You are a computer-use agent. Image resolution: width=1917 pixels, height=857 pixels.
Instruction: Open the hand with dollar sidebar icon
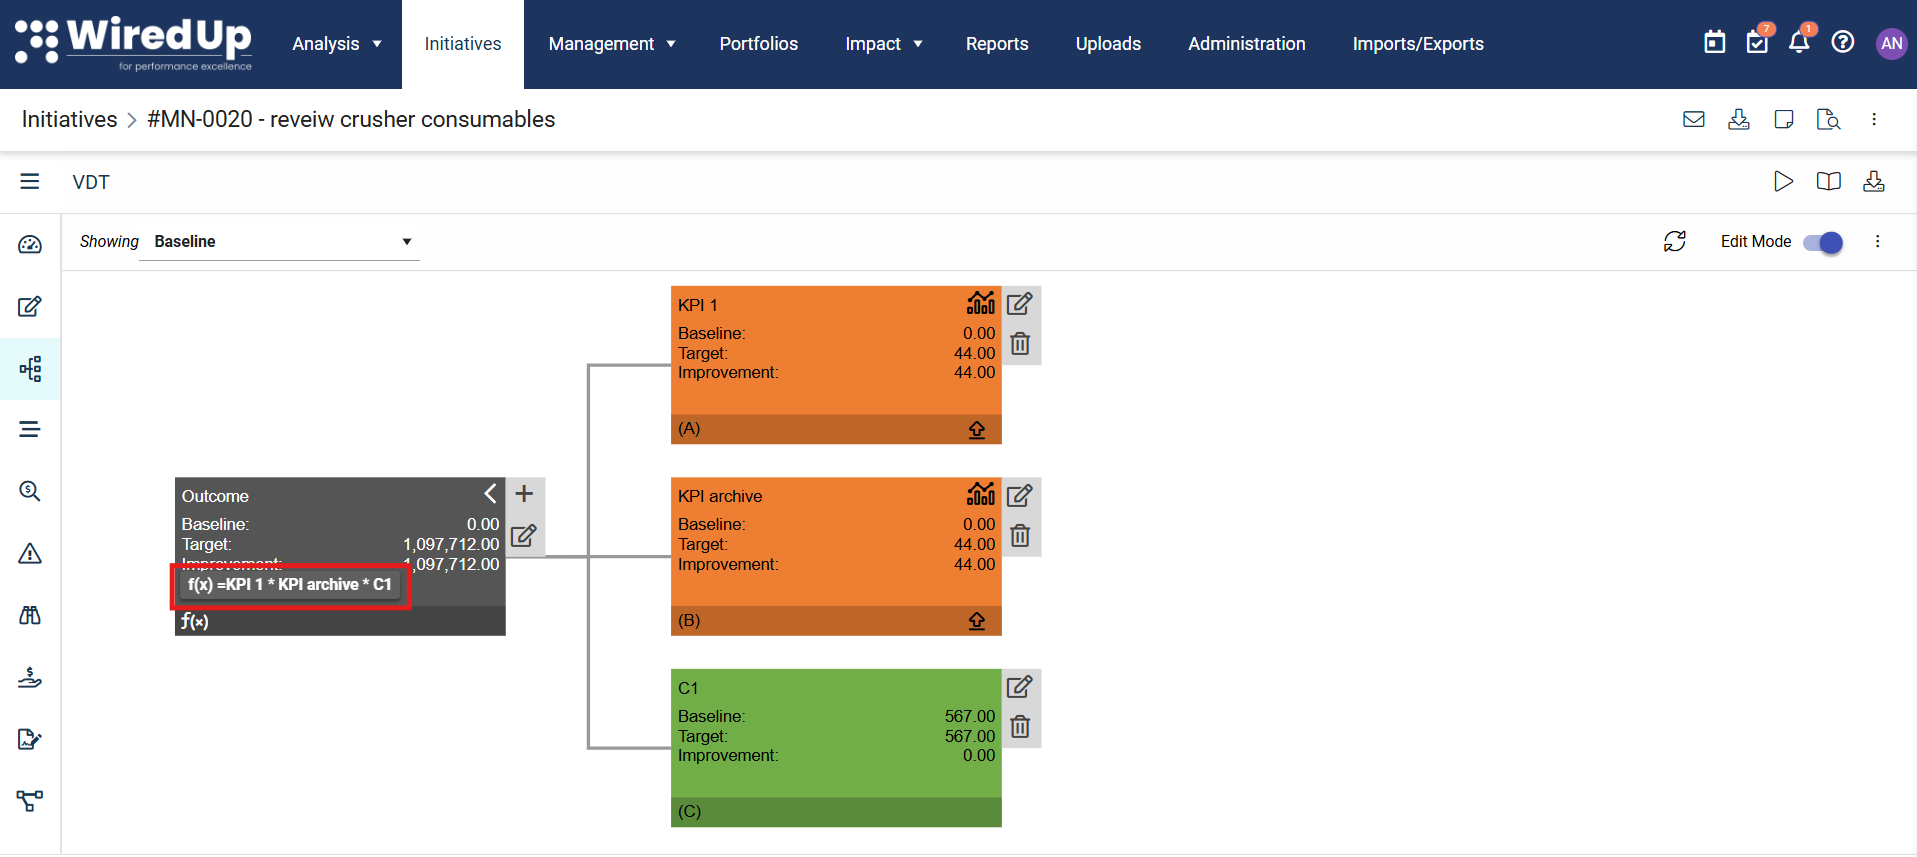pyautogui.click(x=30, y=677)
